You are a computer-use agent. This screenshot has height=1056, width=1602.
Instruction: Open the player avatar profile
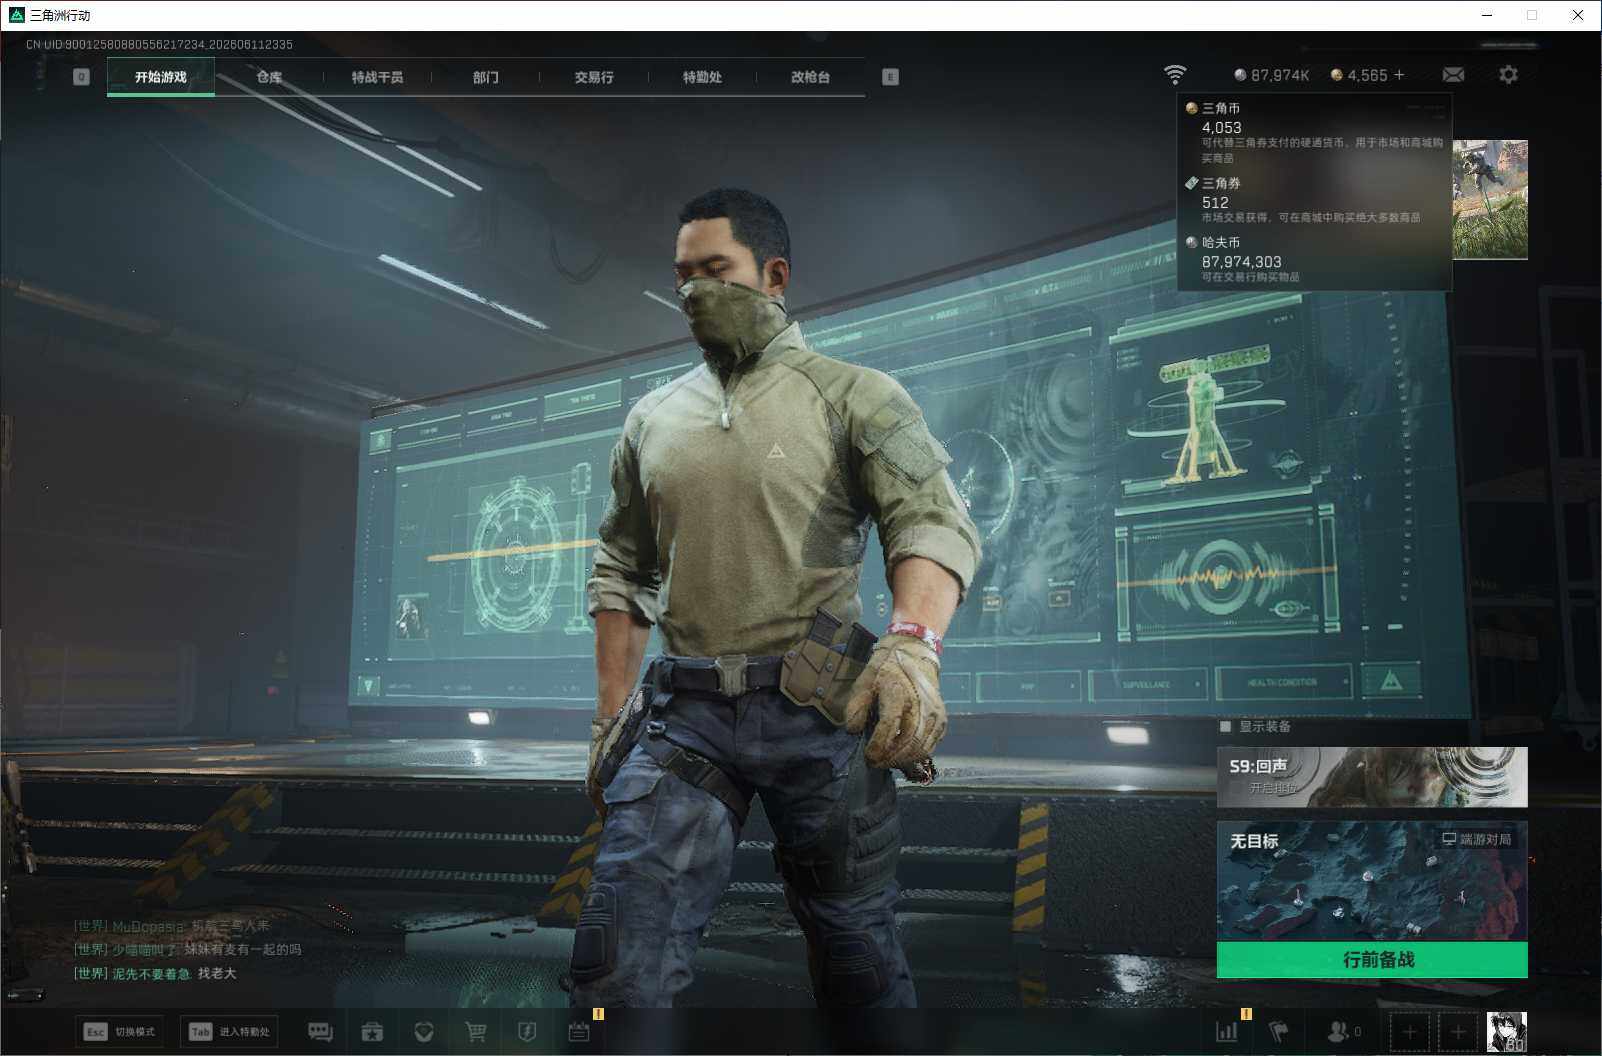pyautogui.click(x=1507, y=1032)
